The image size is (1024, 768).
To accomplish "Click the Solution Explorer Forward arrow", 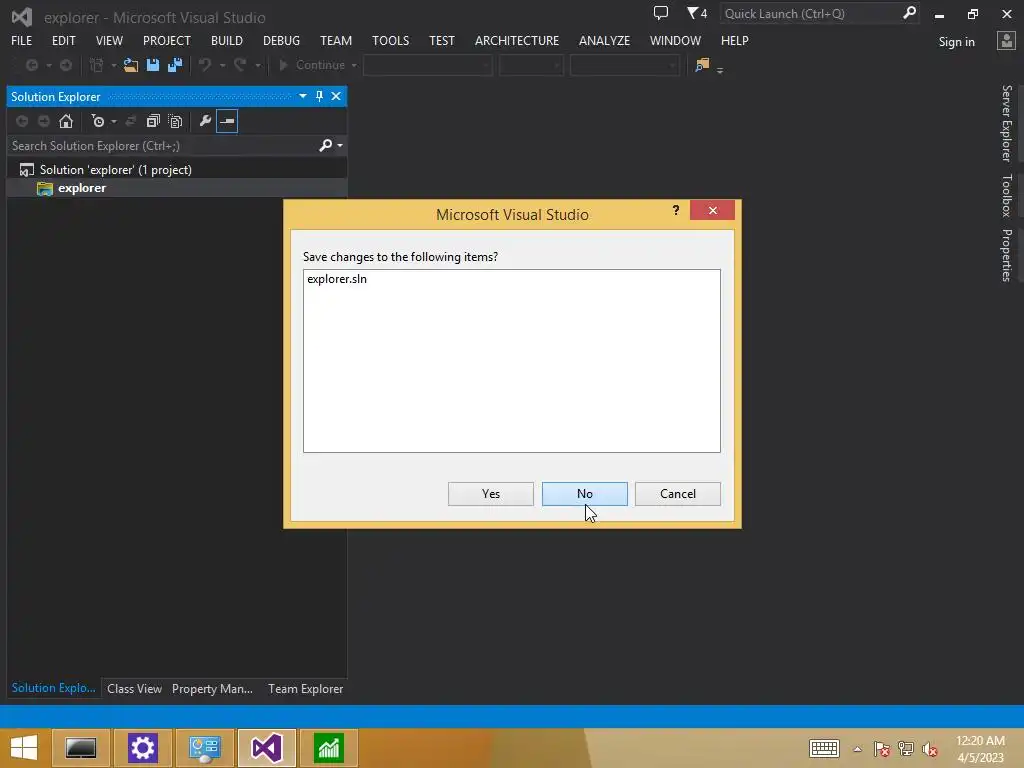I will [44, 121].
